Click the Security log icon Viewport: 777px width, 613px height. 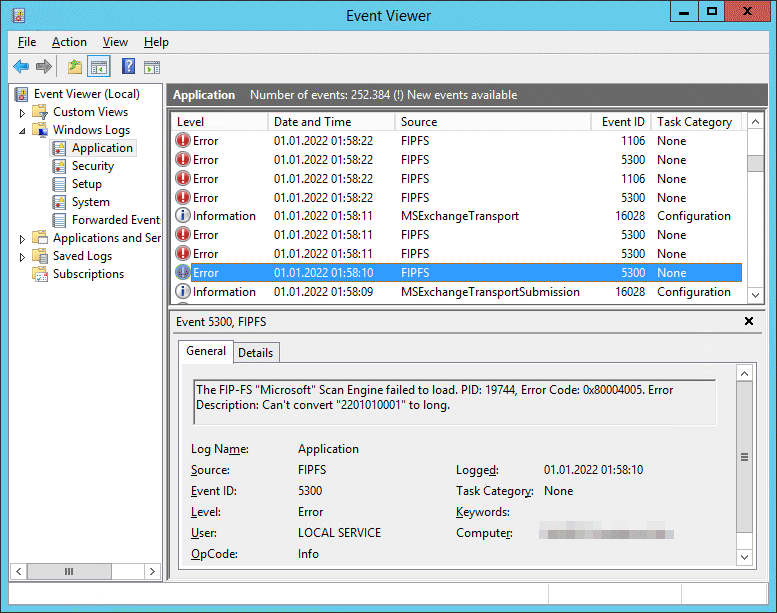(x=59, y=166)
